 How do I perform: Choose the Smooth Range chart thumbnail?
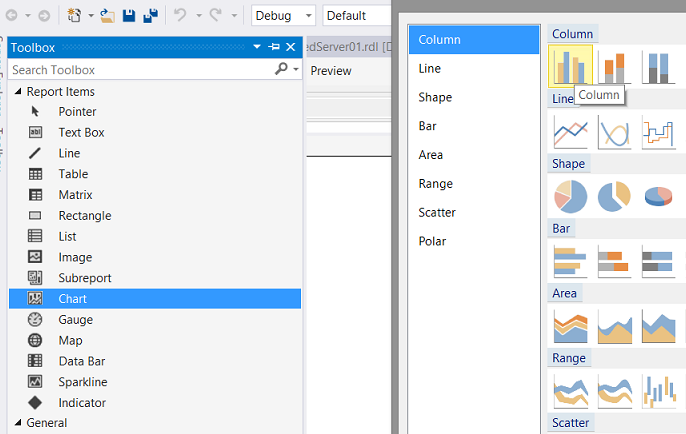click(614, 391)
